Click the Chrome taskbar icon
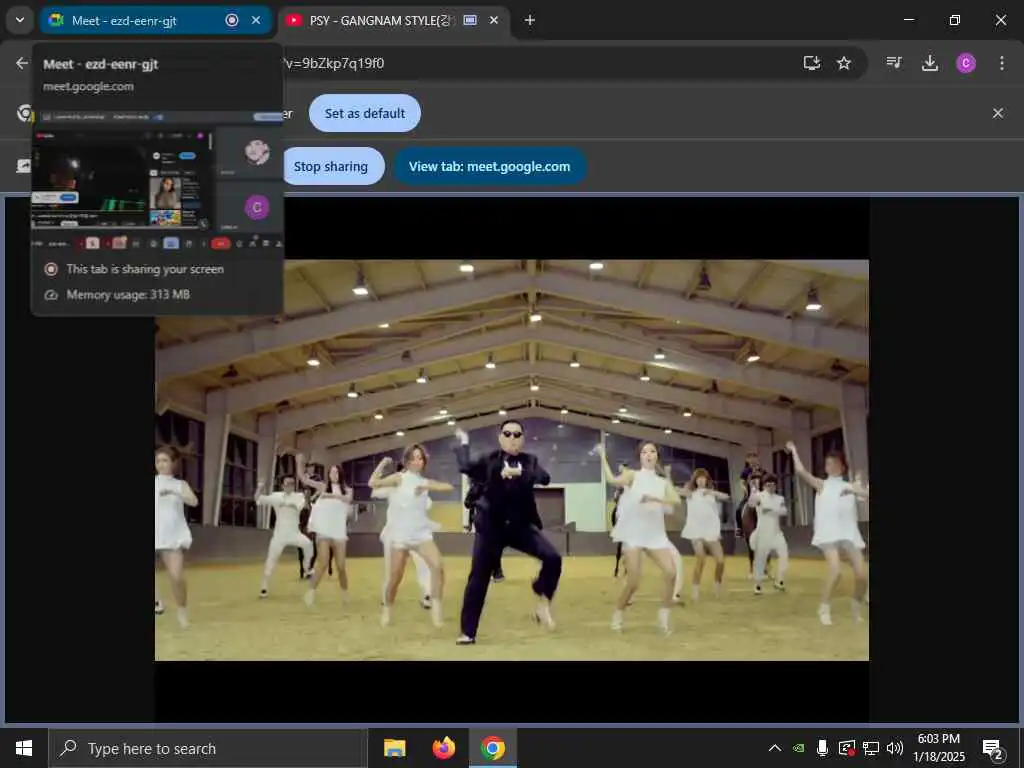The height and width of the screenshot is (768, 1024). click(493, 748)
